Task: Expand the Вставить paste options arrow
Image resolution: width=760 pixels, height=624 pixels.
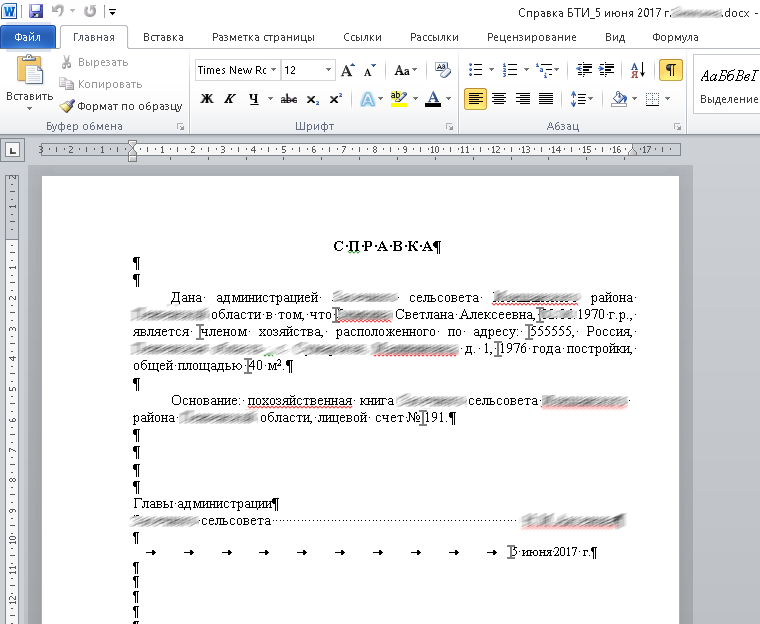Action: point(30,108)
